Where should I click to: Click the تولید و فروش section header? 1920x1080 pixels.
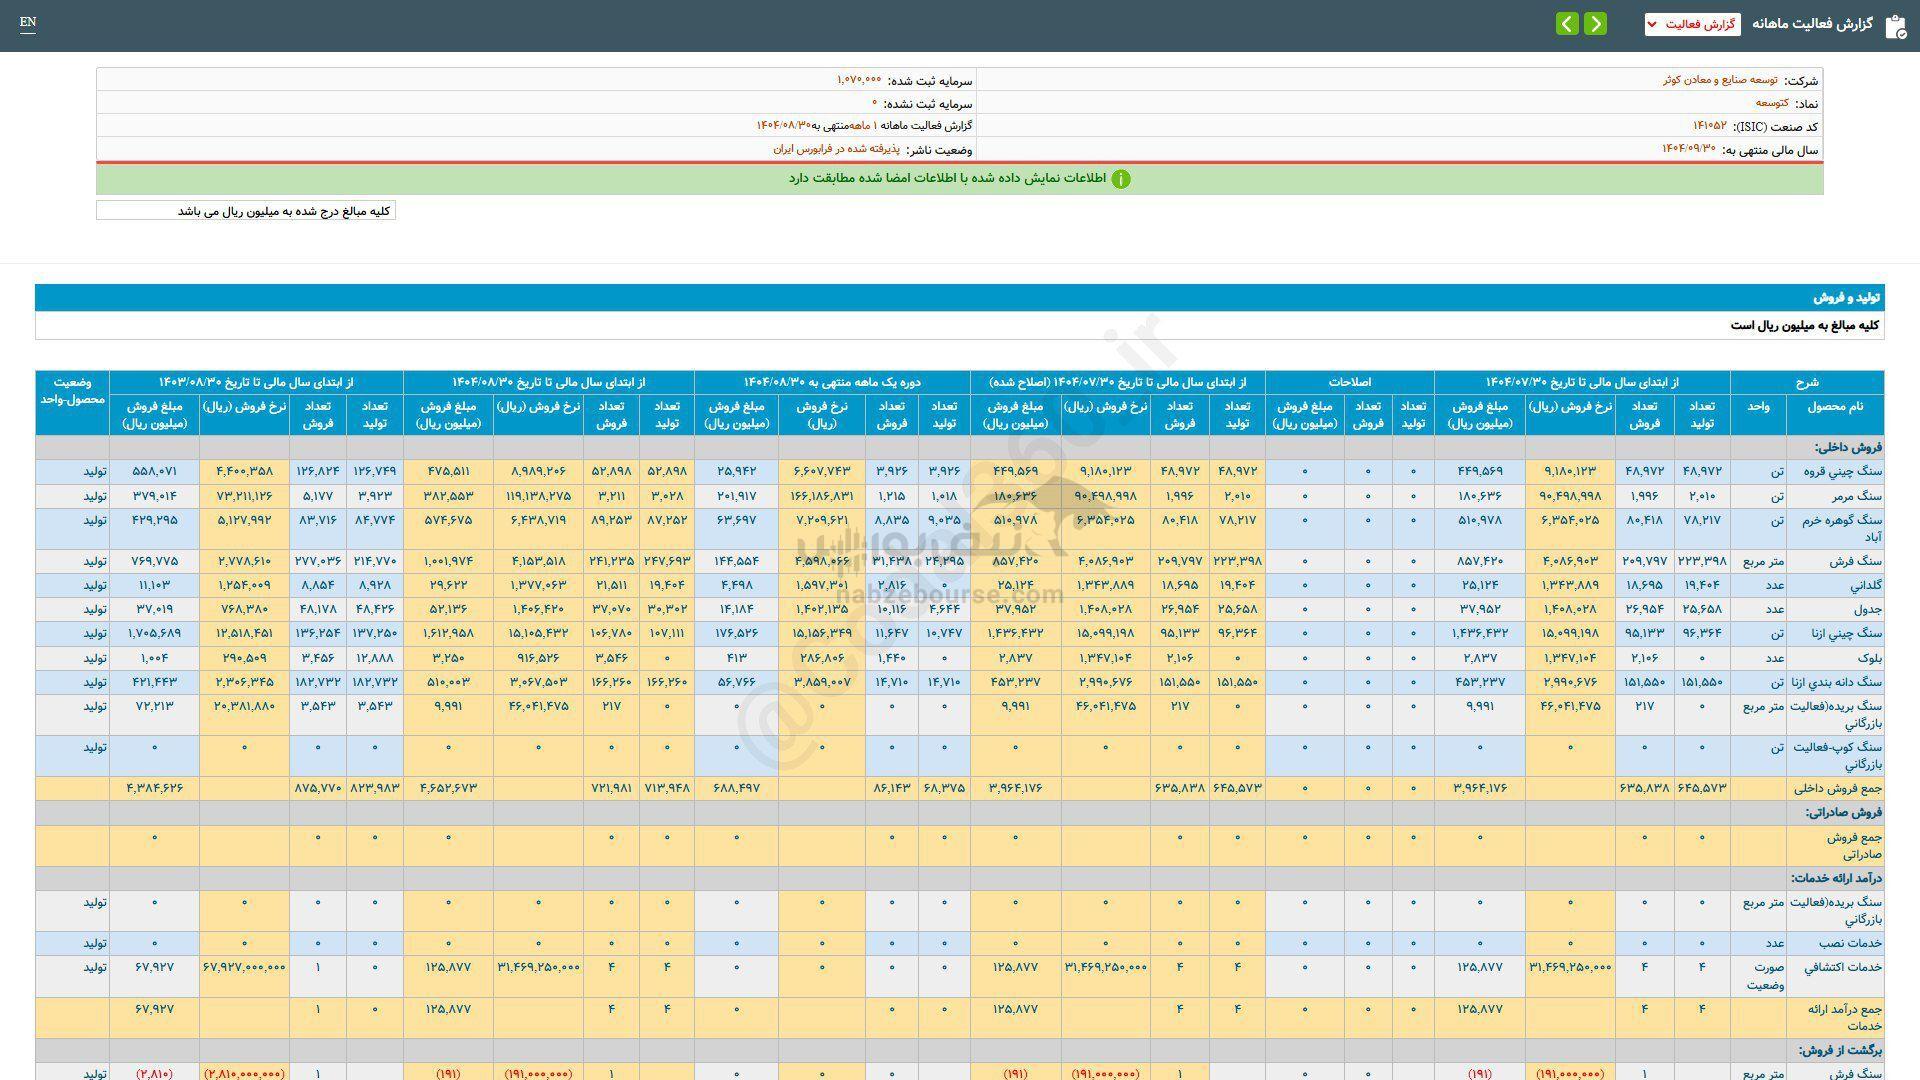pyautogui.click(x=1847, y=298)
